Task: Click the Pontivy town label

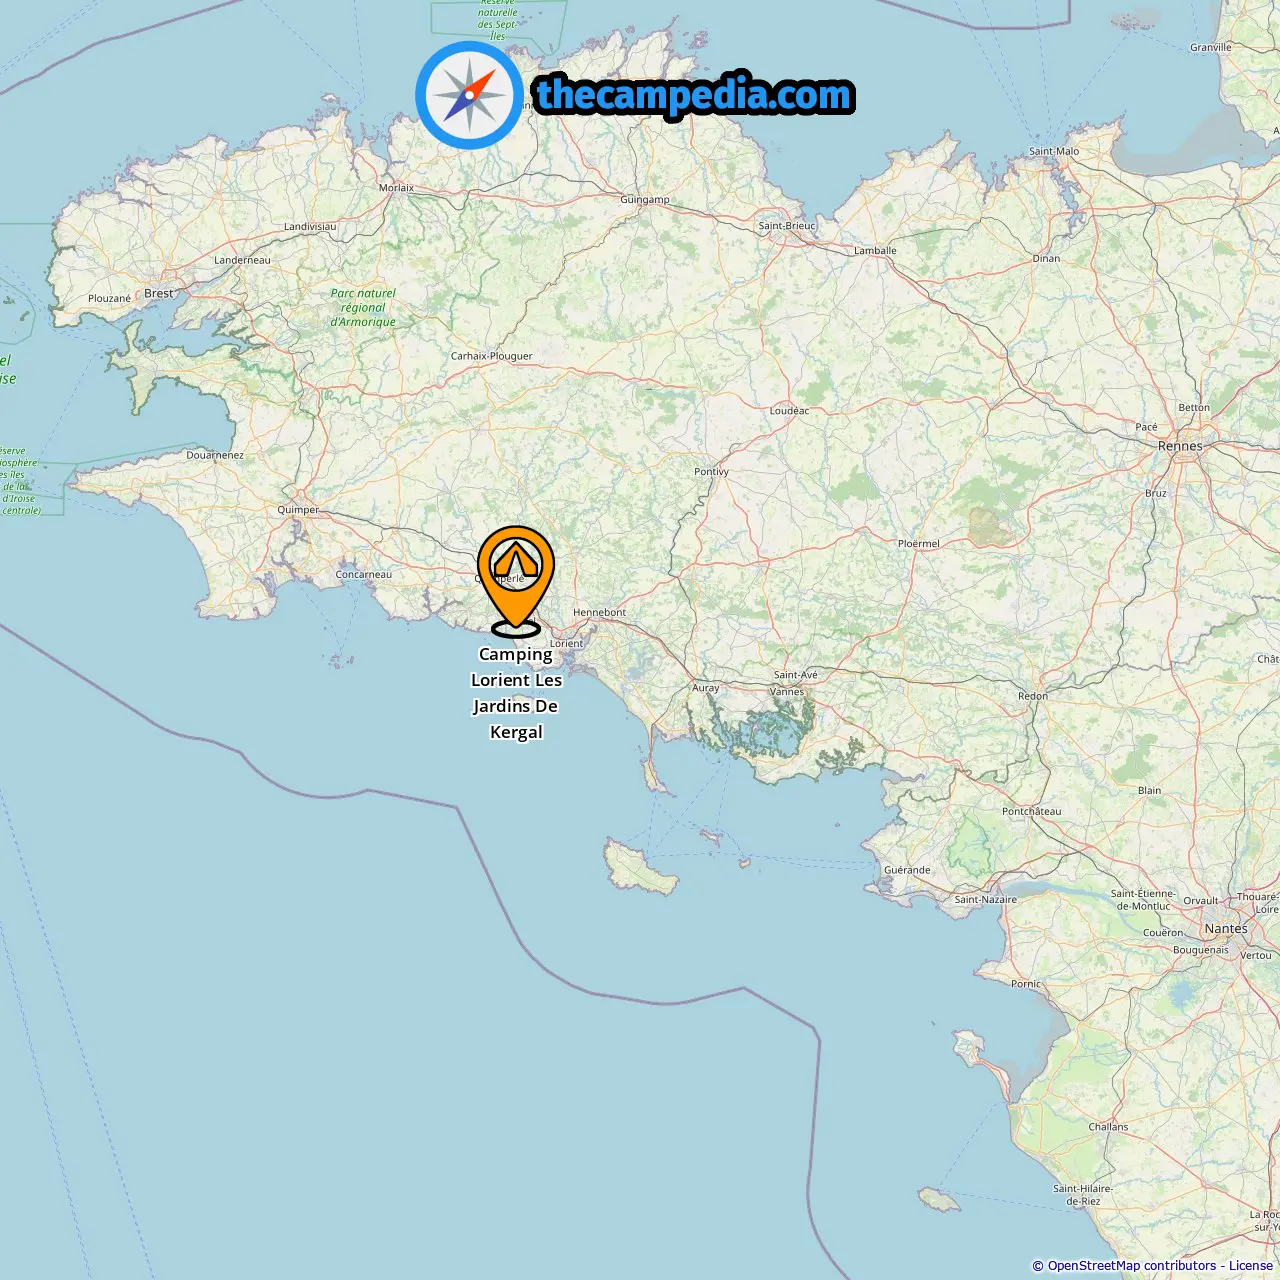Action: click(x=711, y=472)
